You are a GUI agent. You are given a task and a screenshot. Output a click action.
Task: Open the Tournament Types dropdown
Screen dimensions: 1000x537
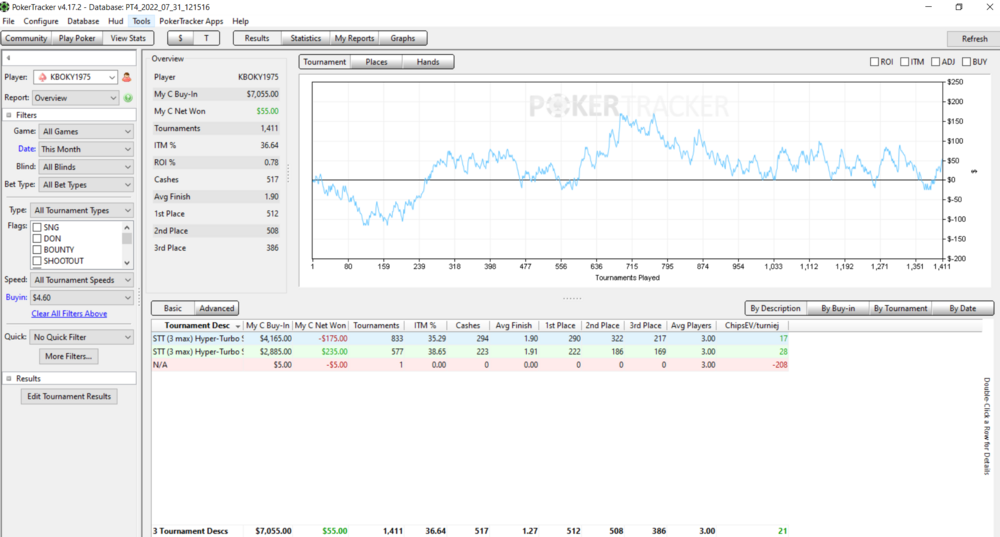(82, 210)
